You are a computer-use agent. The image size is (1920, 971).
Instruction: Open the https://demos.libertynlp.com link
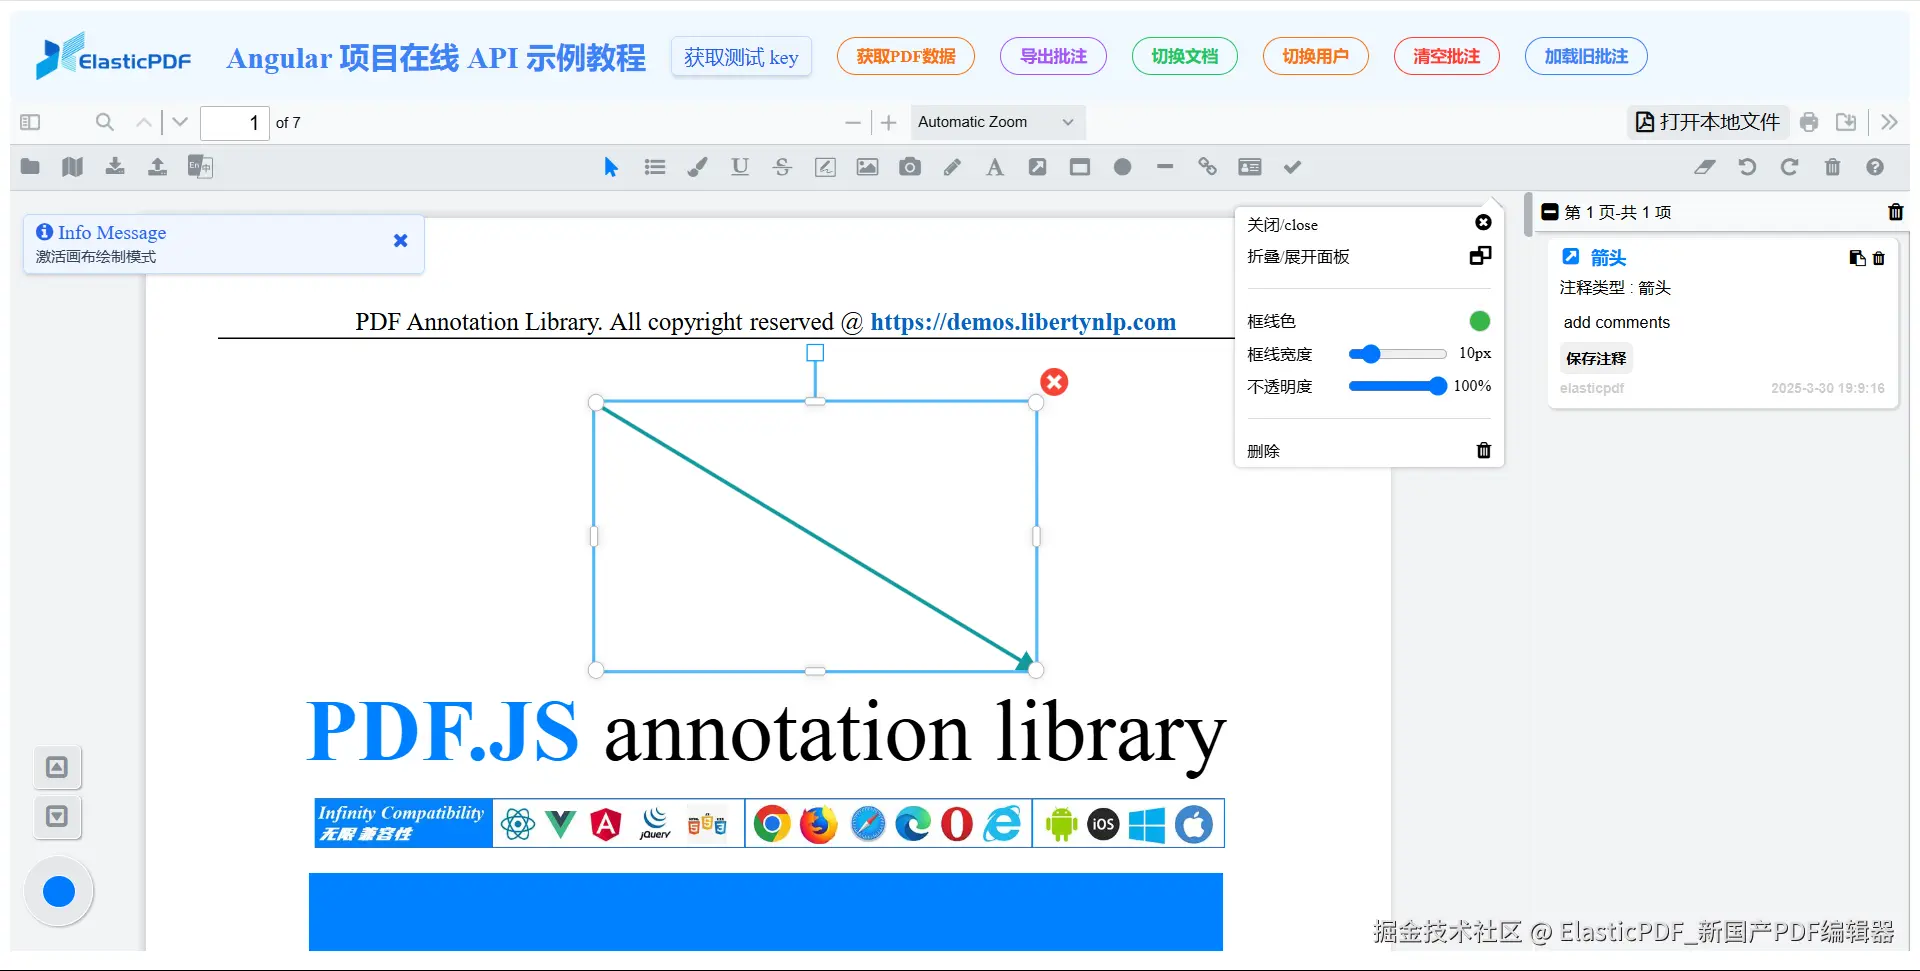1023,322
